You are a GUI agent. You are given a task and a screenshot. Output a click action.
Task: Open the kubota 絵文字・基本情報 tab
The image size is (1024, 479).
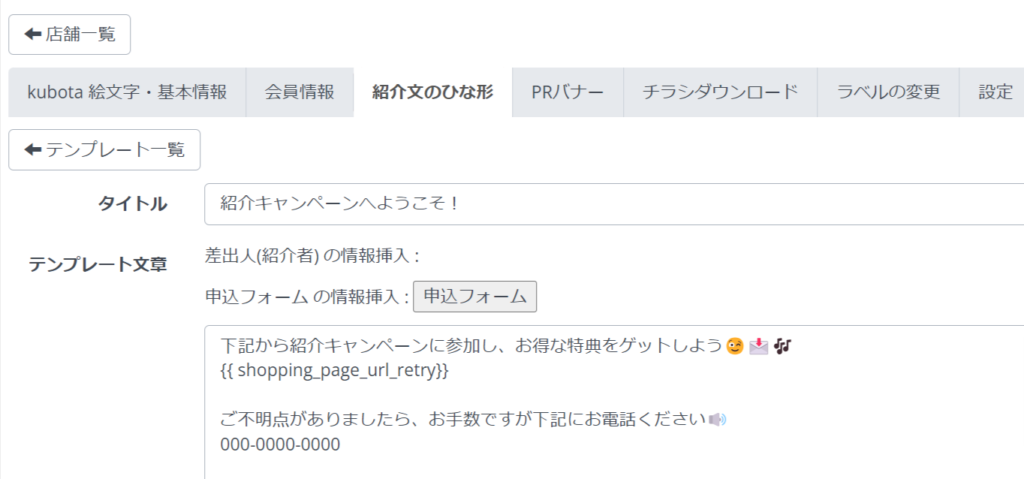(x=127, y=92)
